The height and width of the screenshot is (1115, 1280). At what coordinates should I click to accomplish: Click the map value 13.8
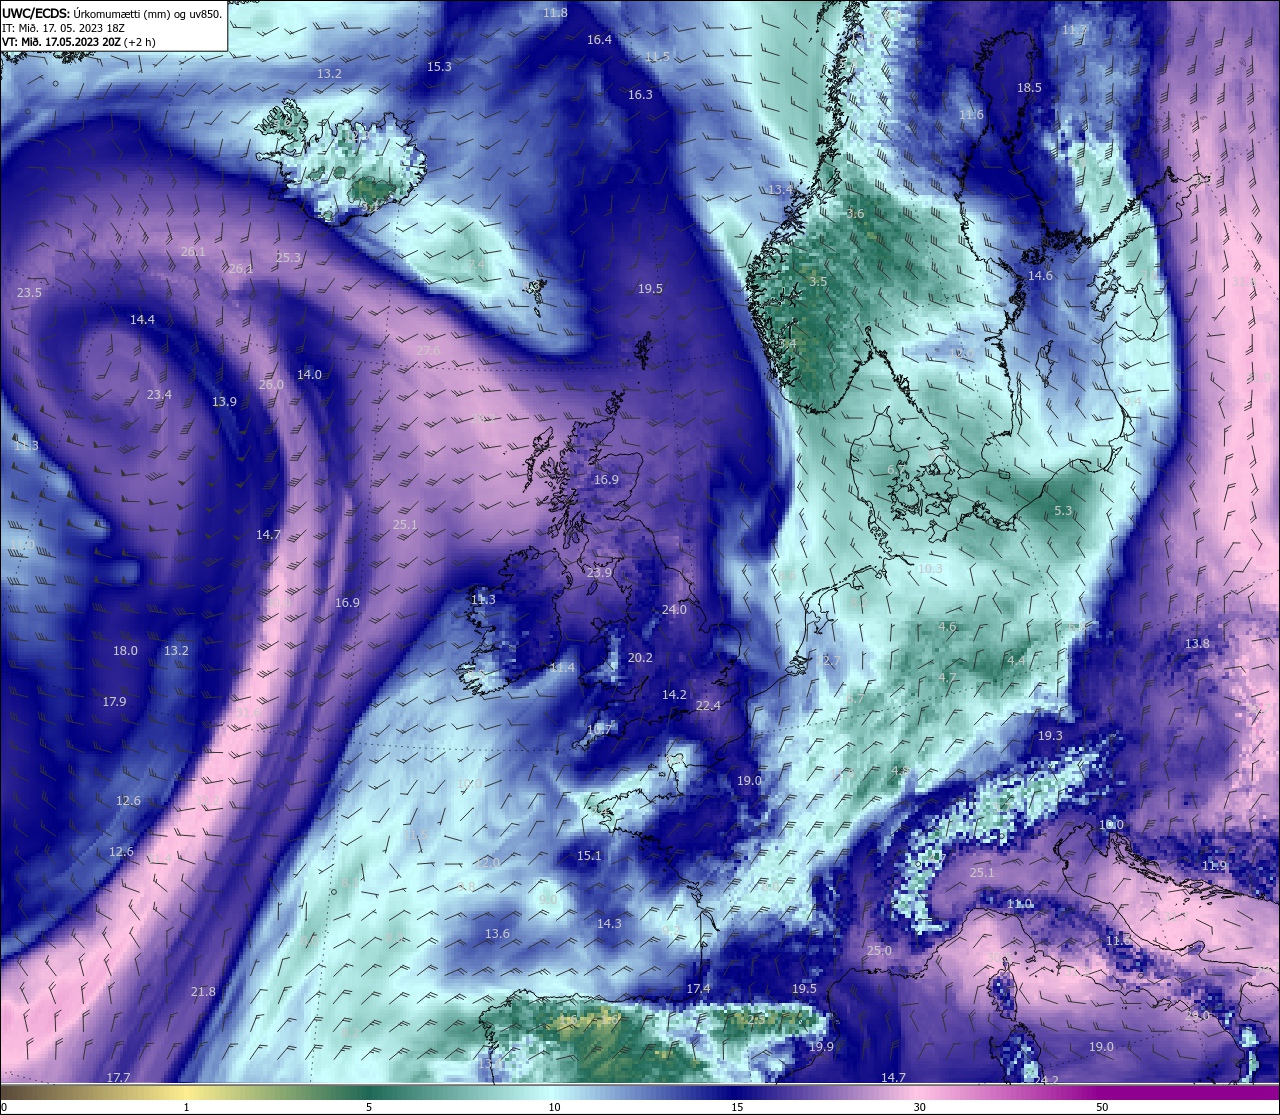tap(1197, 644)
